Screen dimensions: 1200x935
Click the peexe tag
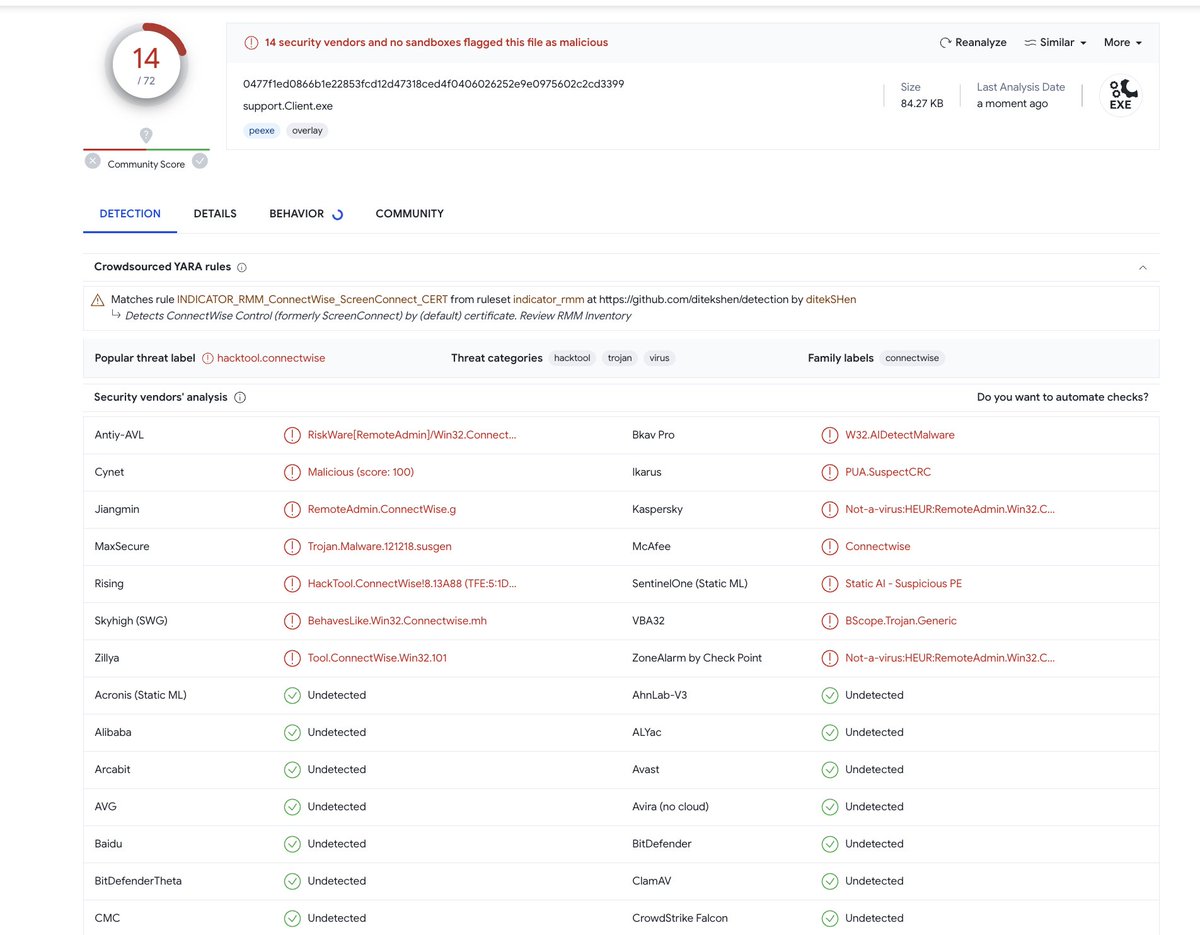click(x=262, y=130)
